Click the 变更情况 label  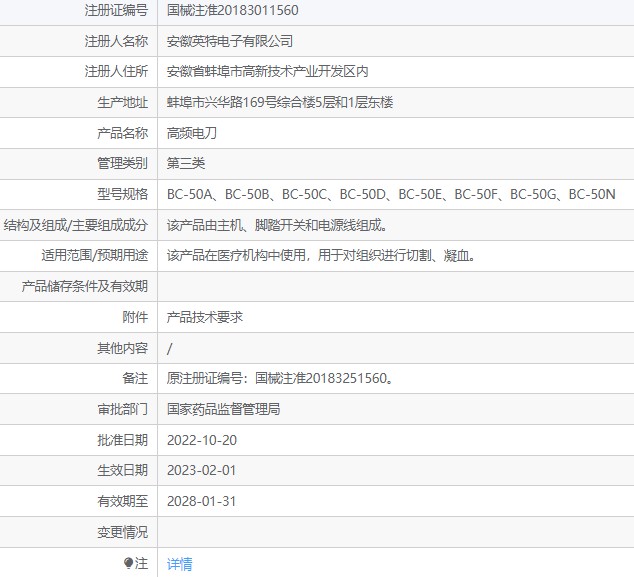(x=123, y=533)
